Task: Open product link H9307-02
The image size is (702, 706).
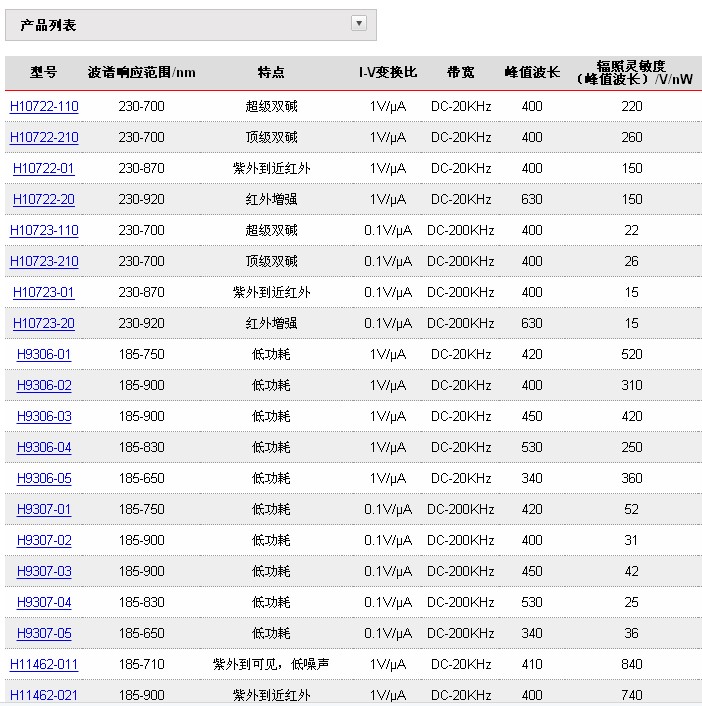Action: coord(44,540)
